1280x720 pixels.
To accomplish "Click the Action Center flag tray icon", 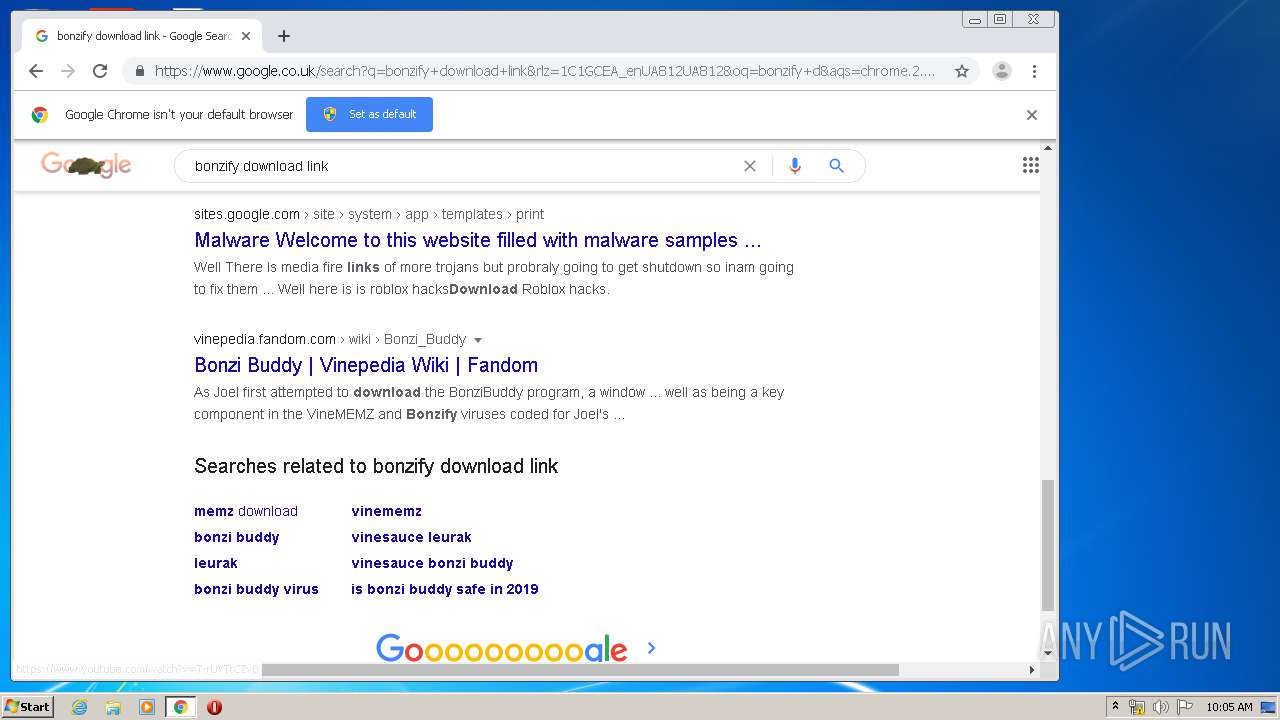I will click(1185, 707).
